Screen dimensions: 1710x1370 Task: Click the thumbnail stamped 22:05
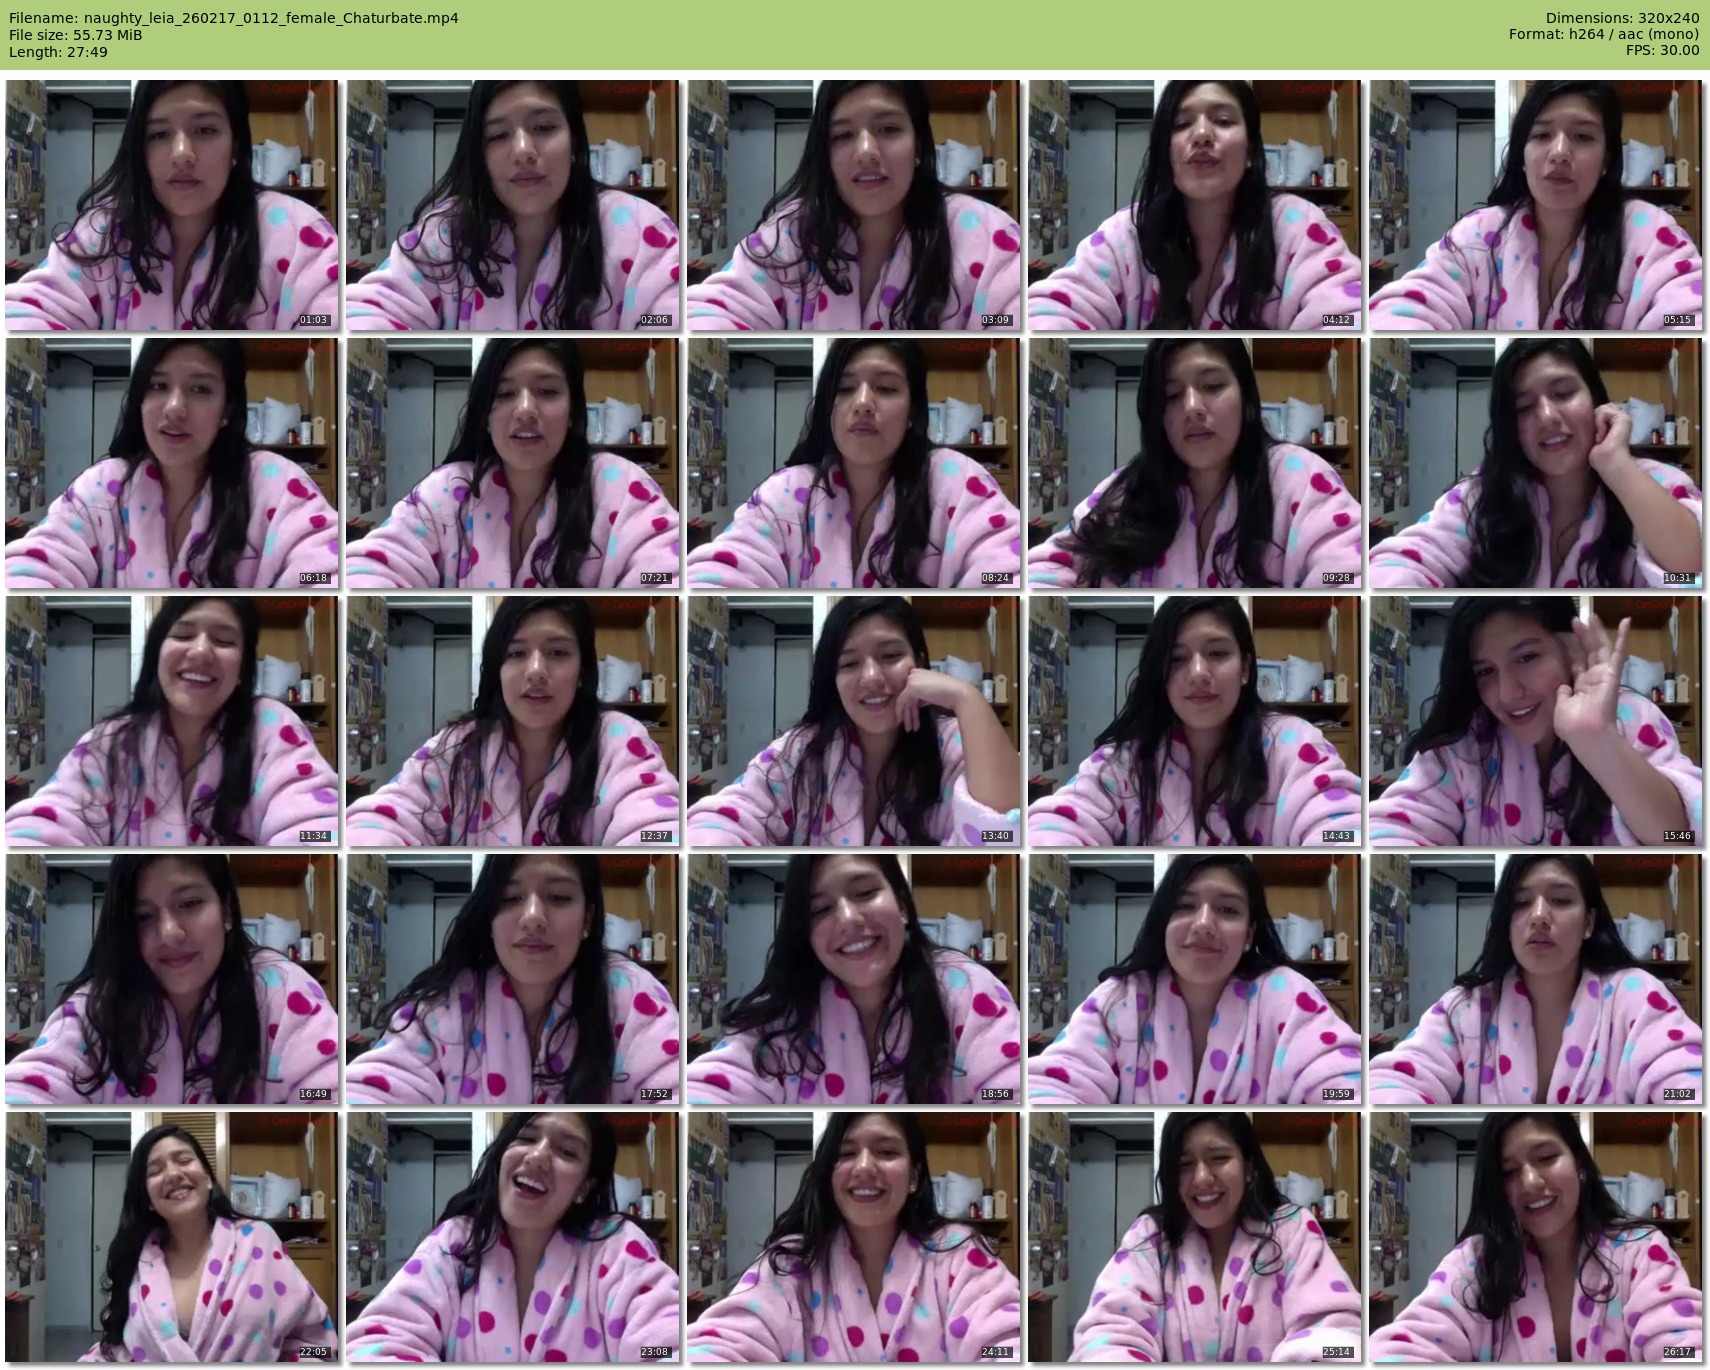pyautogui.click(x=172, y=1237)
